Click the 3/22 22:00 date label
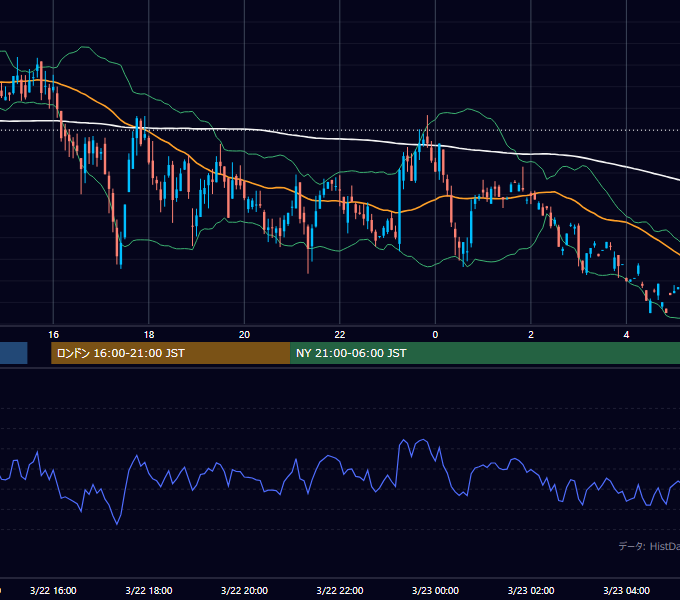This screenshot has height=600, width=680. (x=340, y=590)
